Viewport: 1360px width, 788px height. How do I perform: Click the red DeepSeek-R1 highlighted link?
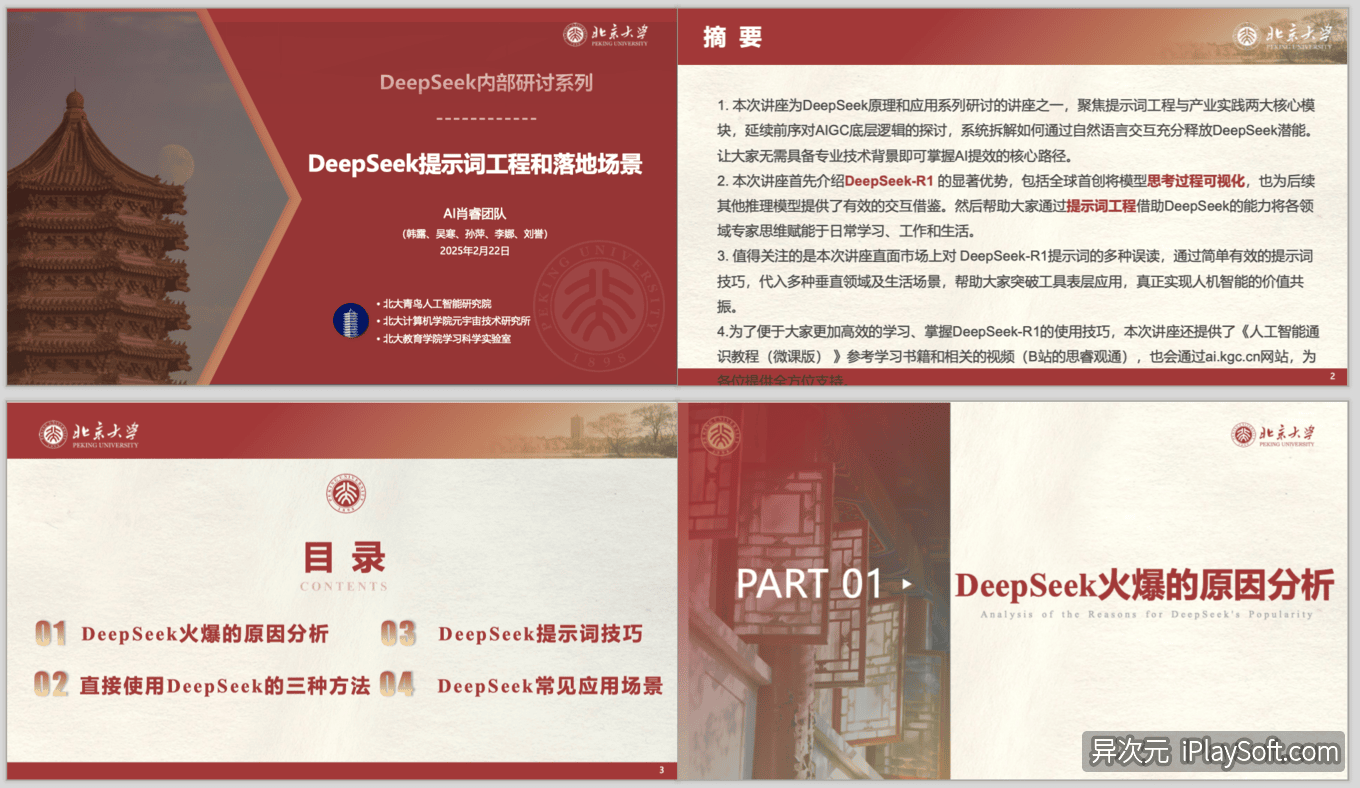click(x=890, y=181)
